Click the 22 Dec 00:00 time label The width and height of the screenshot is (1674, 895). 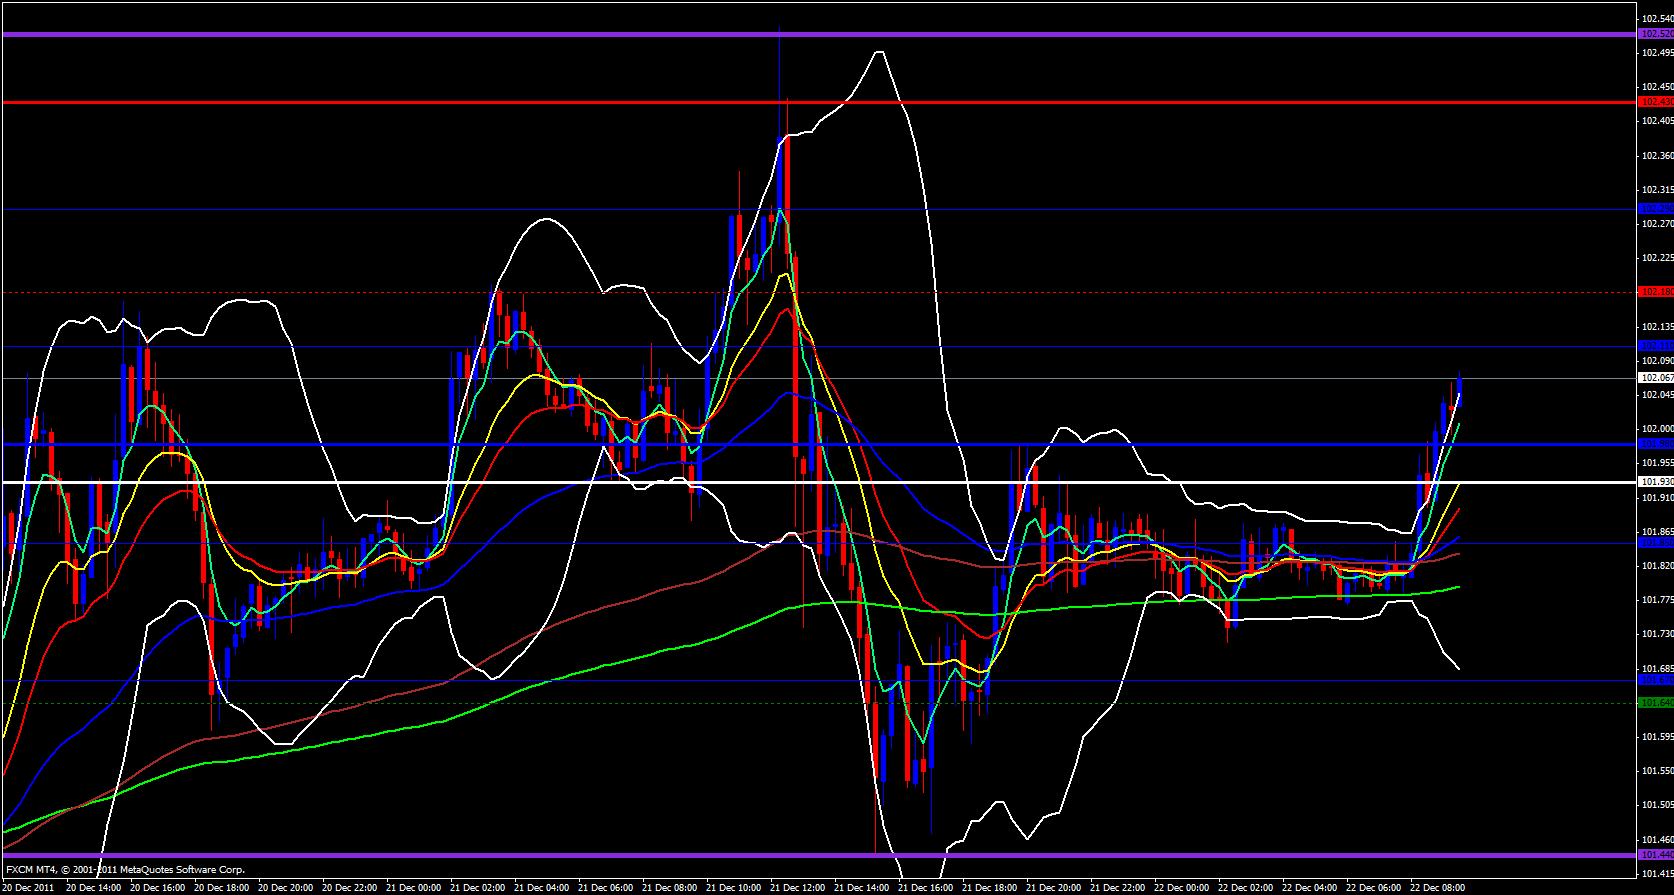coord(1181,888)
